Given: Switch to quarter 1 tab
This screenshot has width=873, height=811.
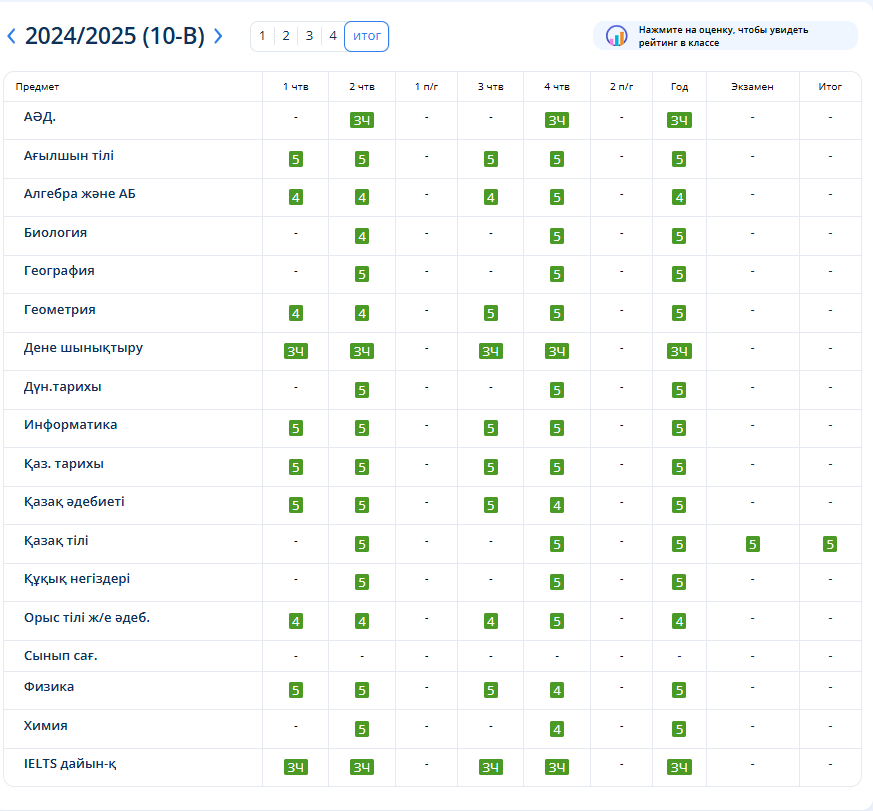Looking at the screenshot, I should point(262,36).
